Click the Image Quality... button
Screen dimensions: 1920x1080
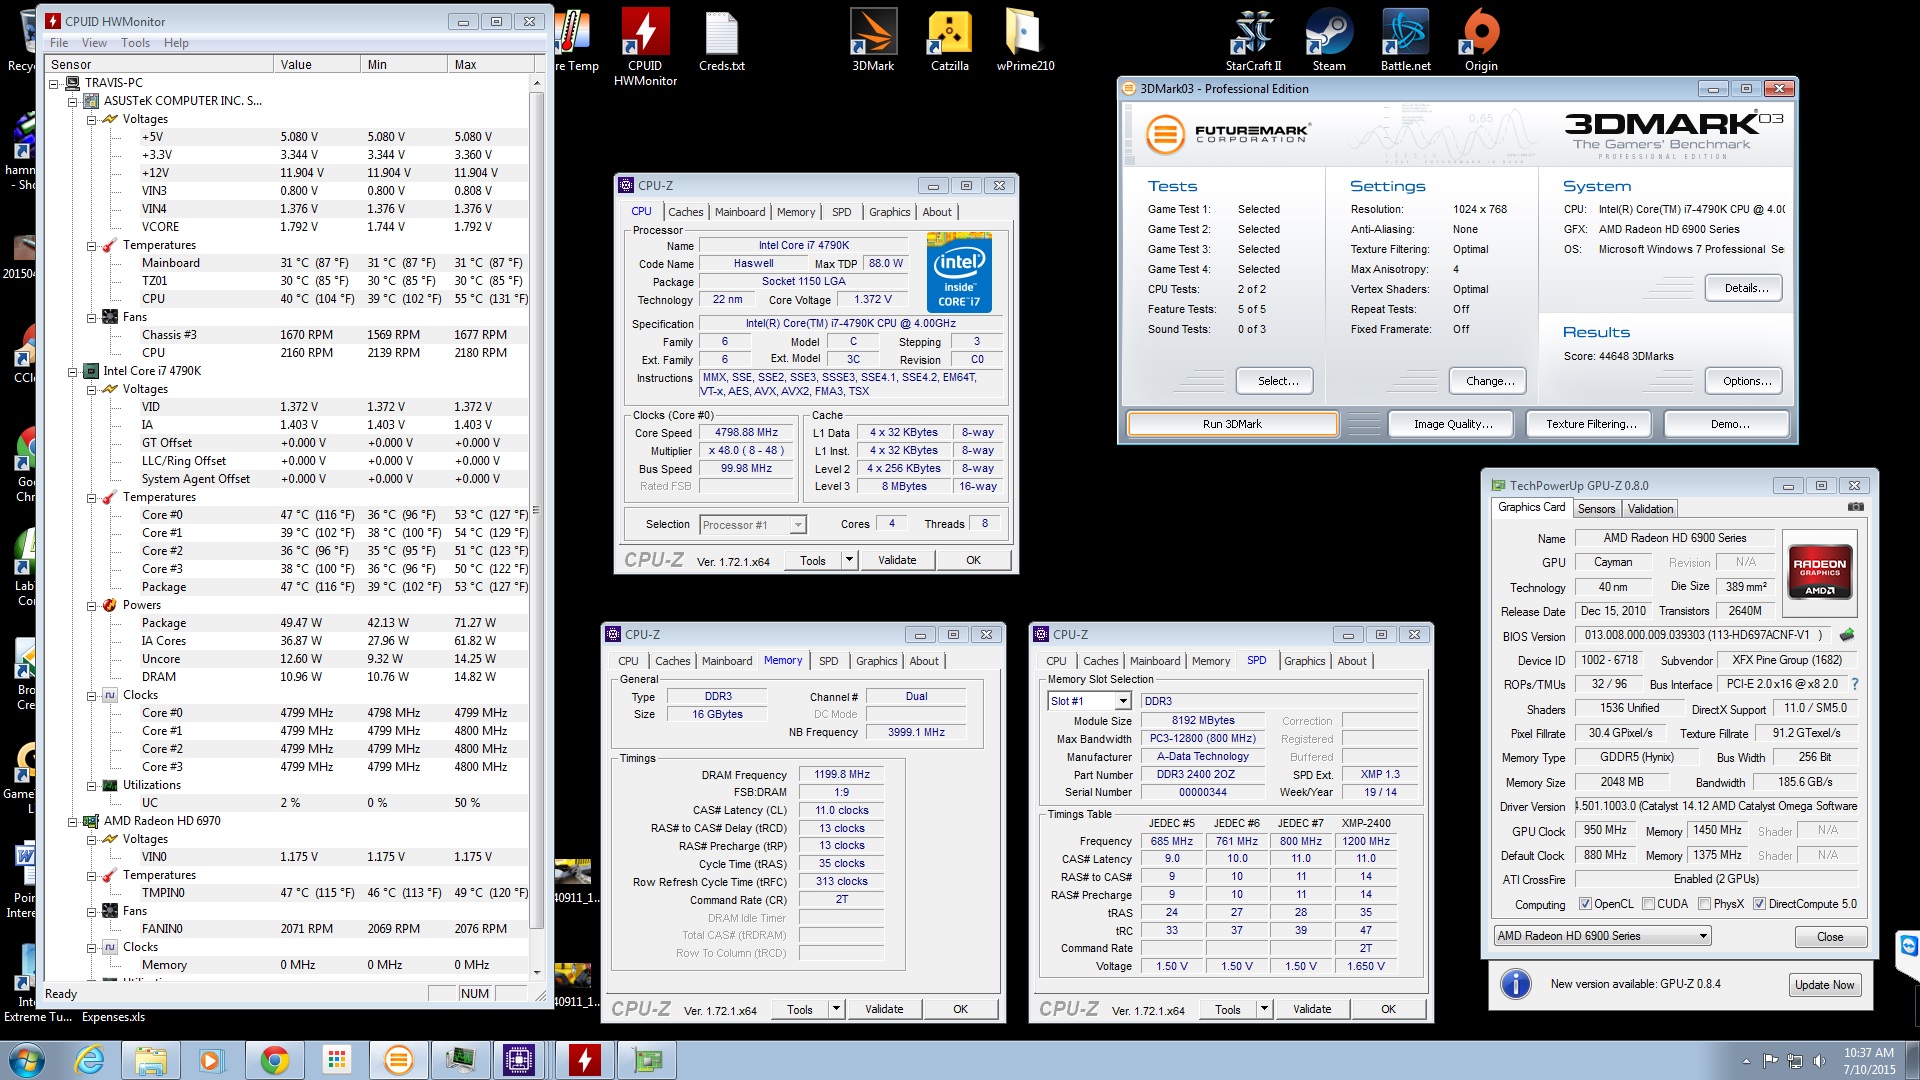coord(1452,424)
